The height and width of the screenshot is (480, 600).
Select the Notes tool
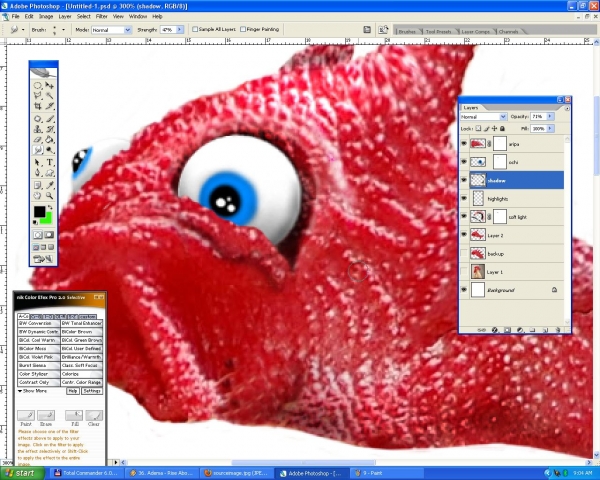(38, 185)
